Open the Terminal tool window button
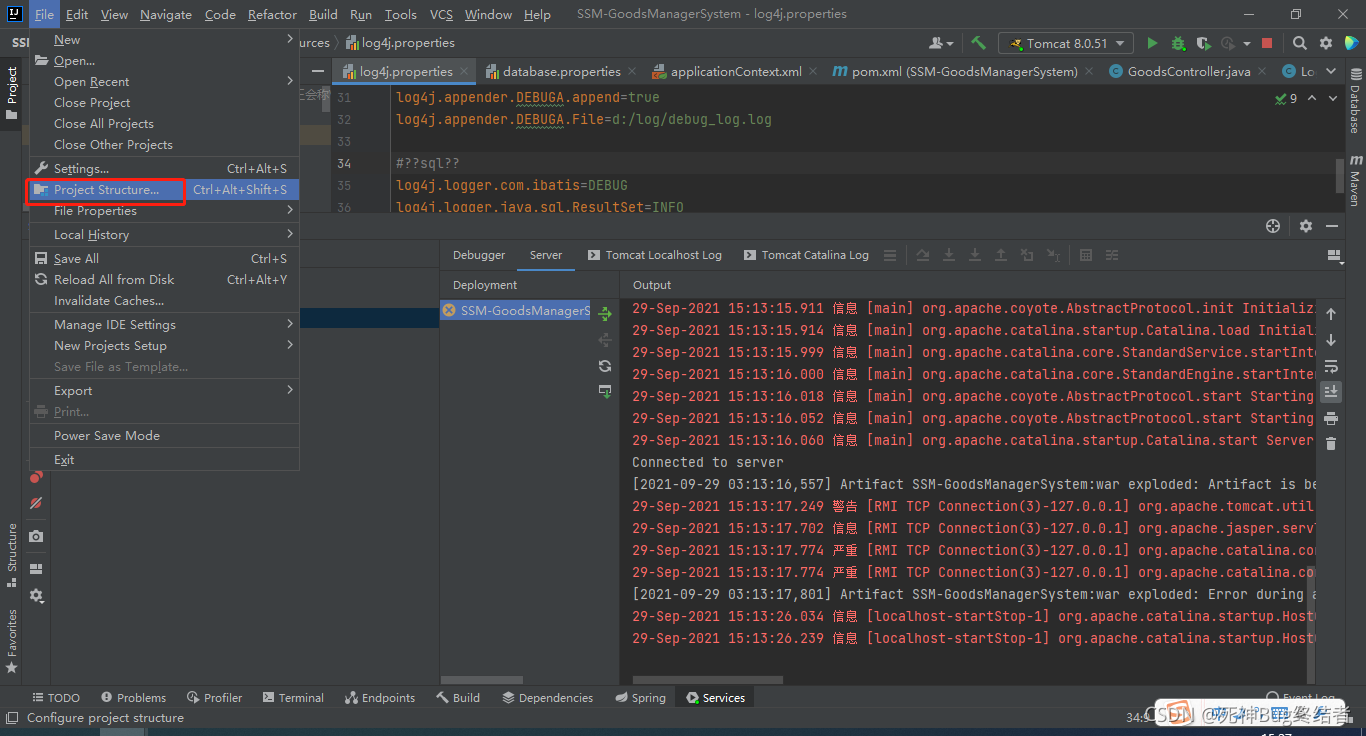 click(x=293, y=698)
